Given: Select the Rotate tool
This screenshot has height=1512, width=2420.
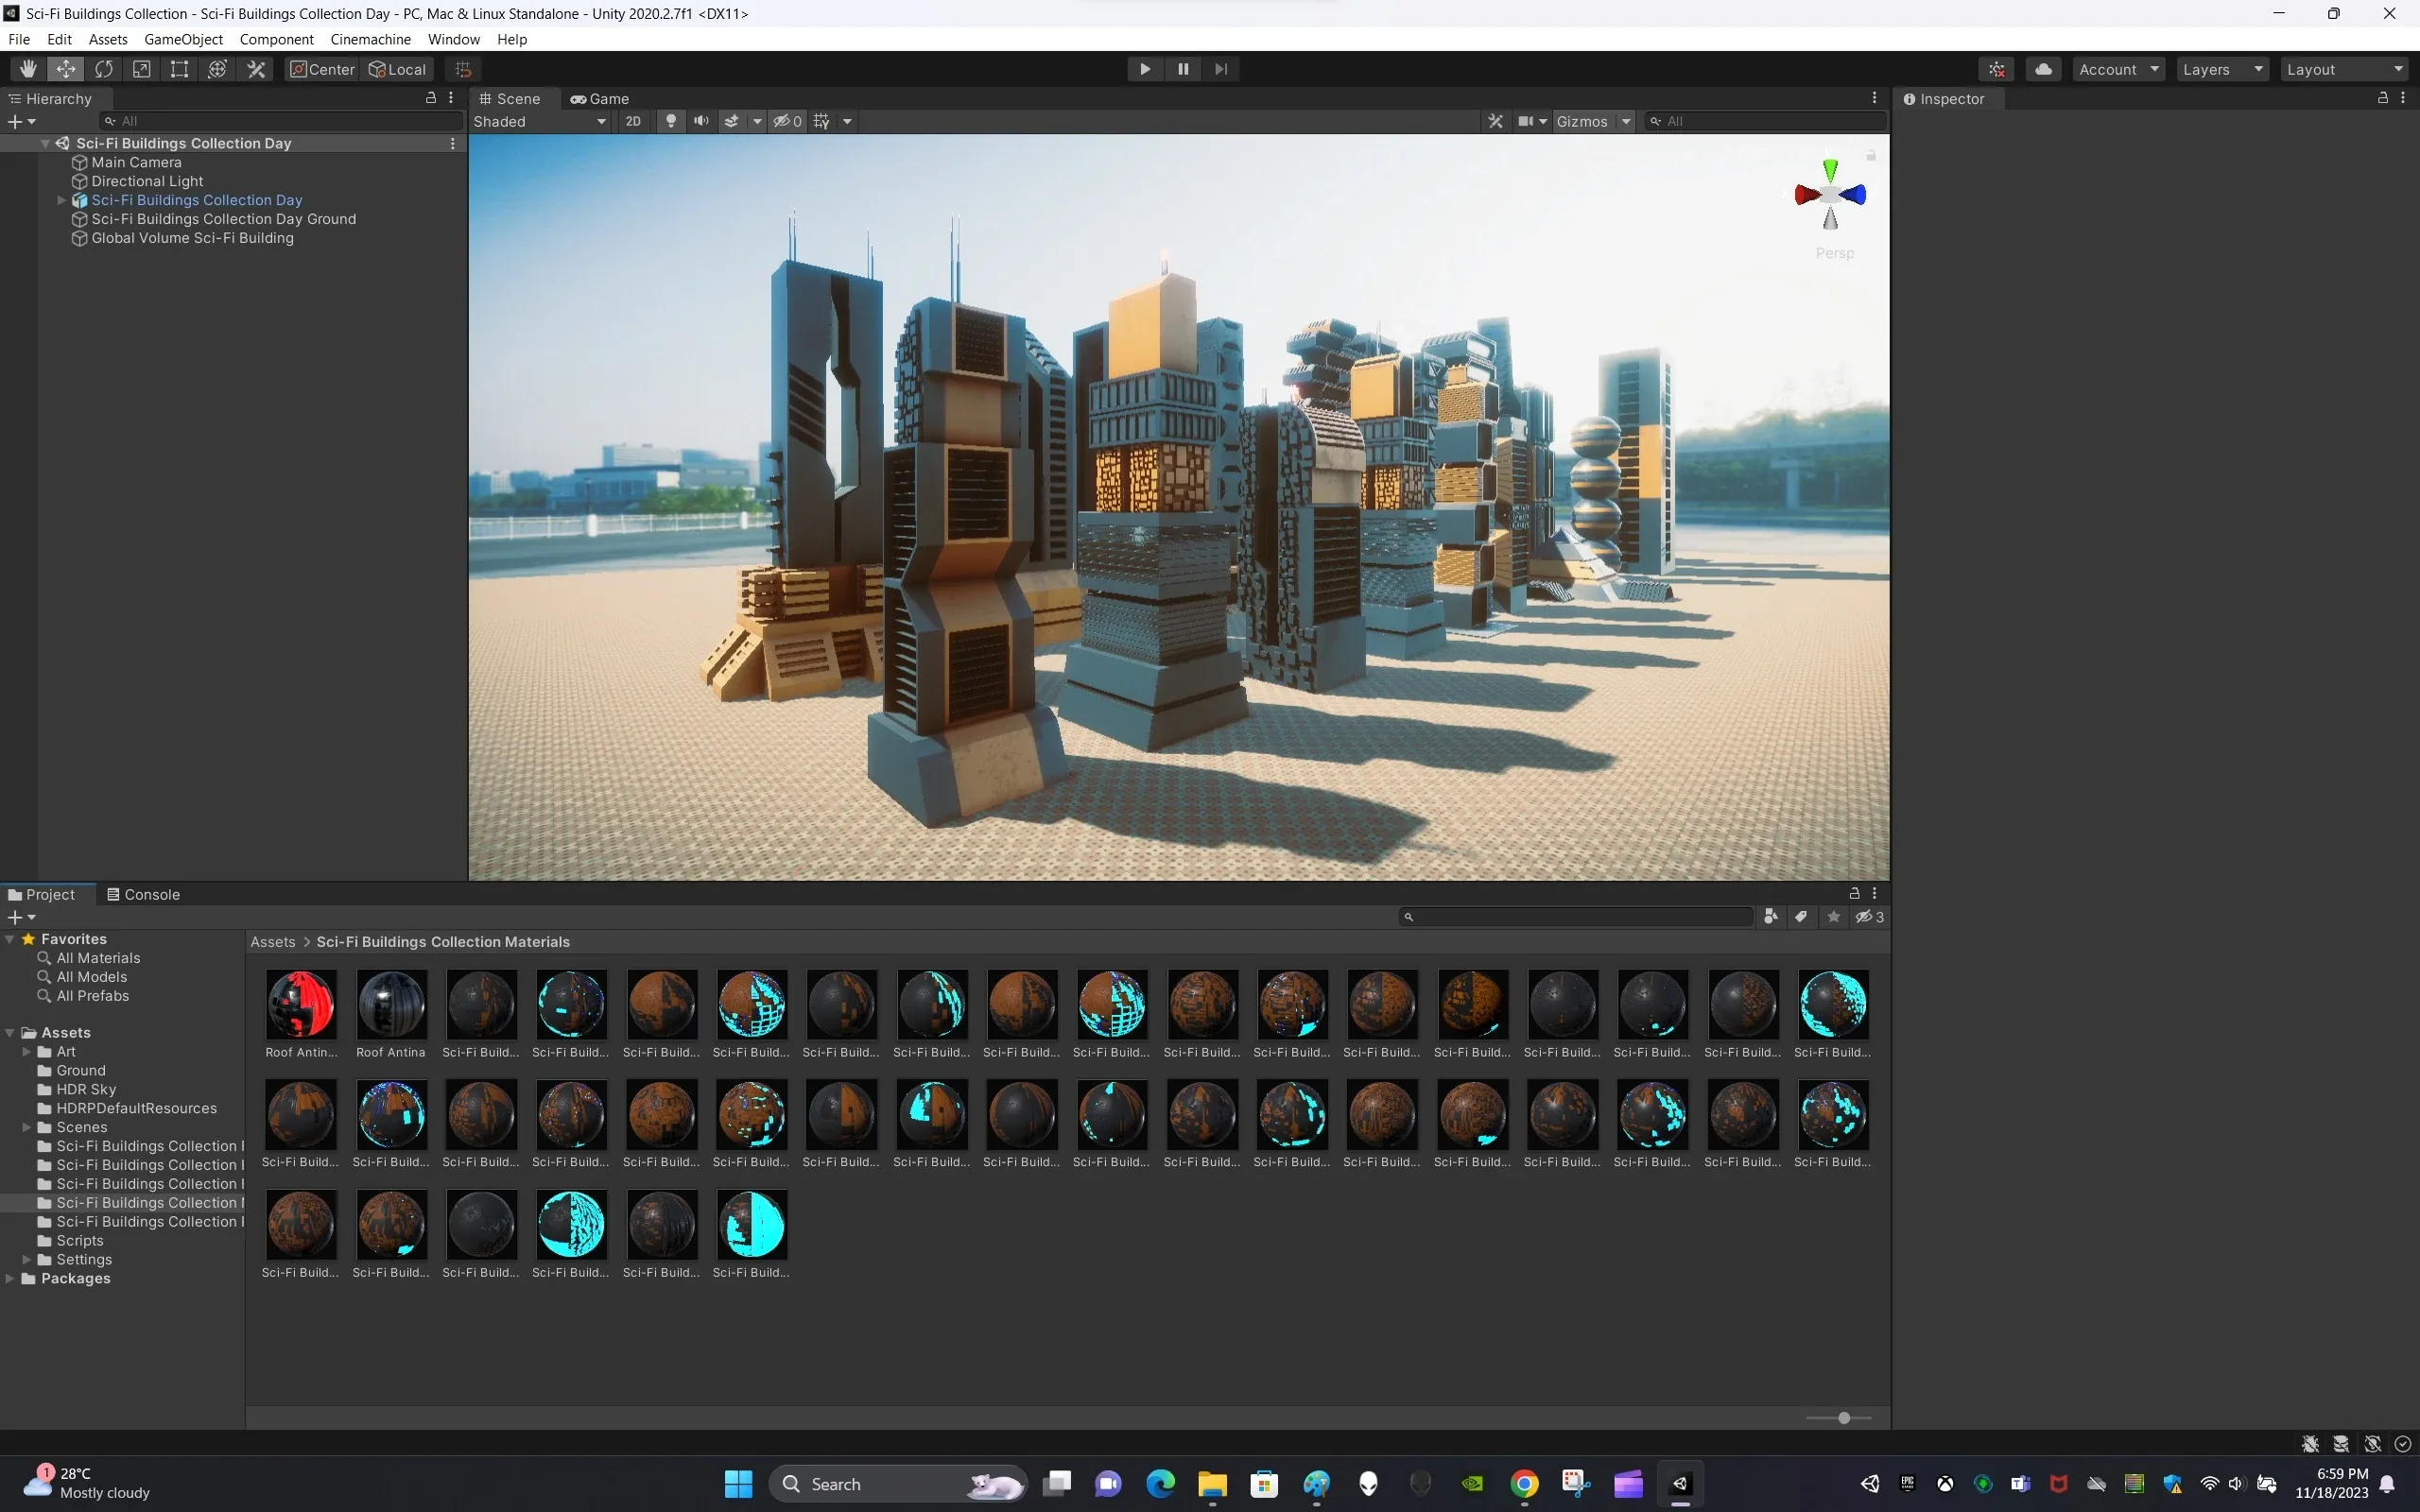Looking at the screenshot, I should (104, 69).
